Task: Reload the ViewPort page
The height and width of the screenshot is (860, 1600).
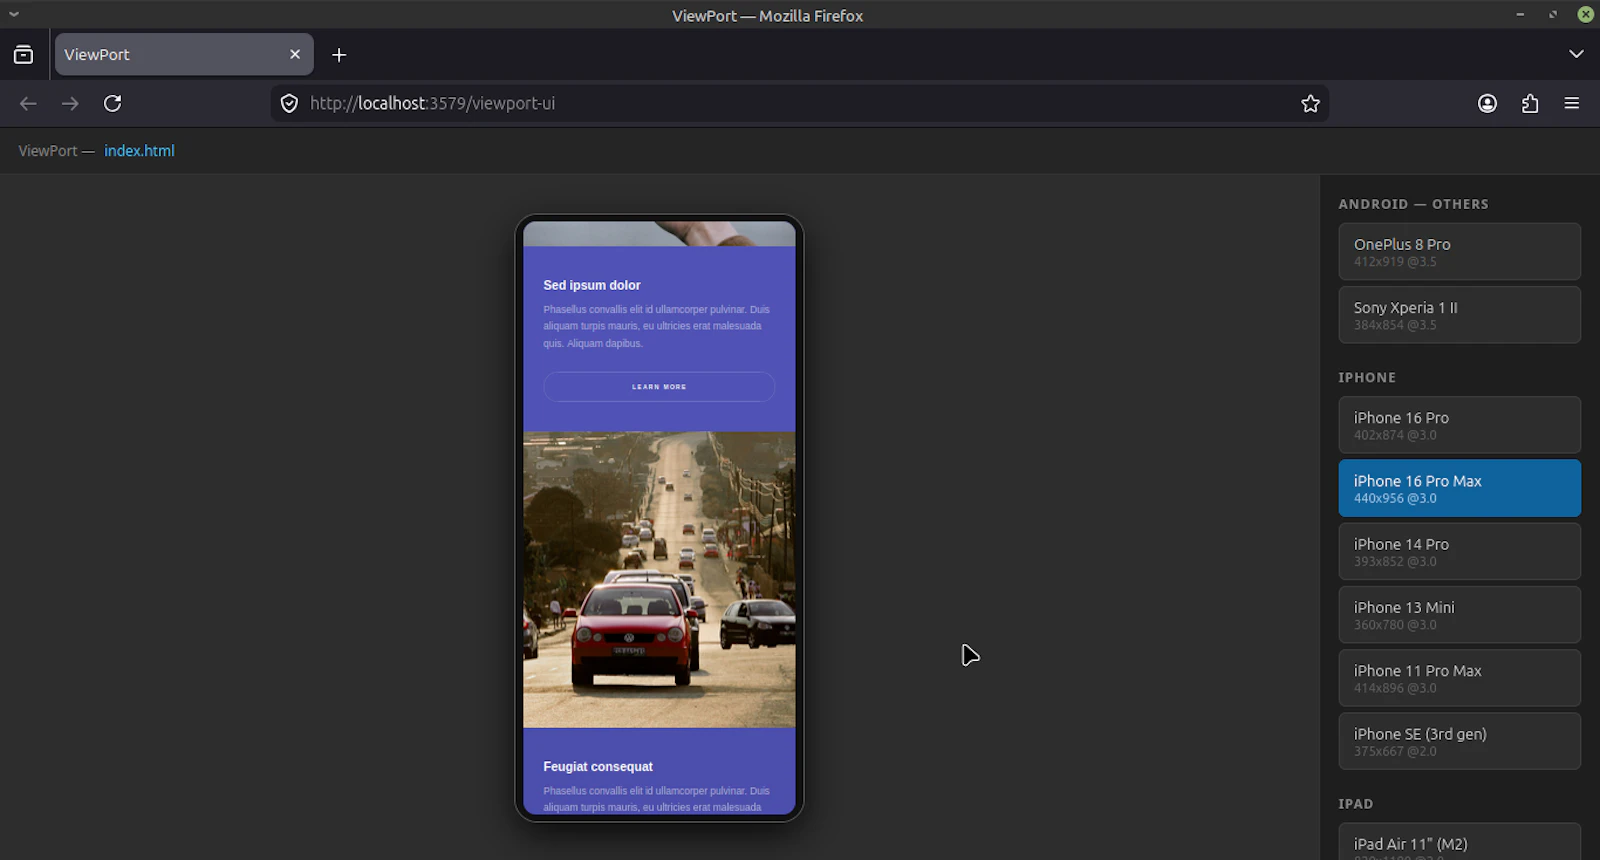Action: pos(113,103)
